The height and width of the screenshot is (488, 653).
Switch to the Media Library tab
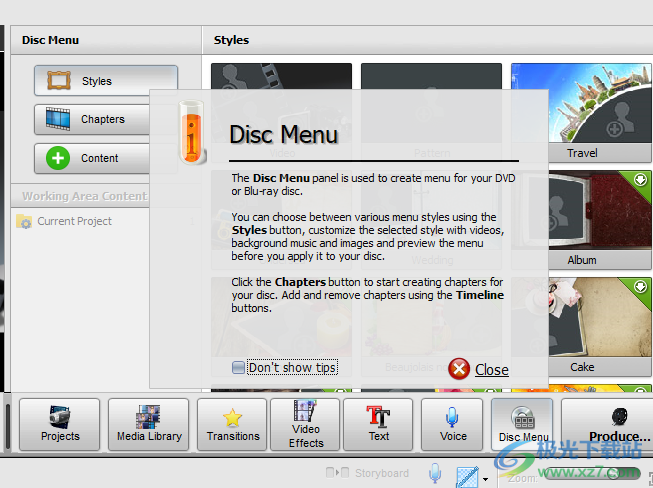[149, 424]
